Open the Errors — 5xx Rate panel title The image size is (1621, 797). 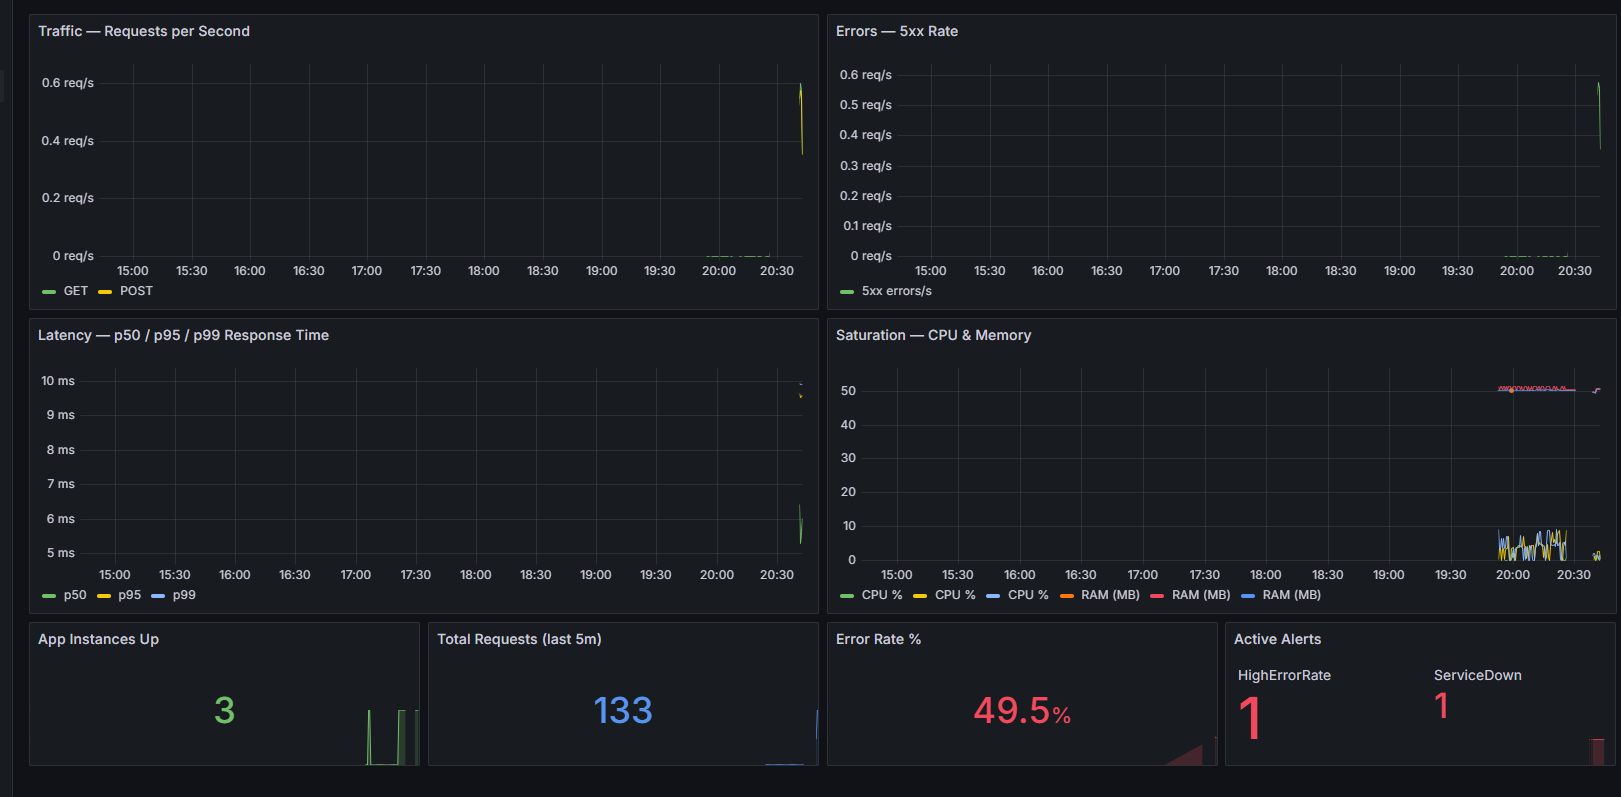pos(897,31)
